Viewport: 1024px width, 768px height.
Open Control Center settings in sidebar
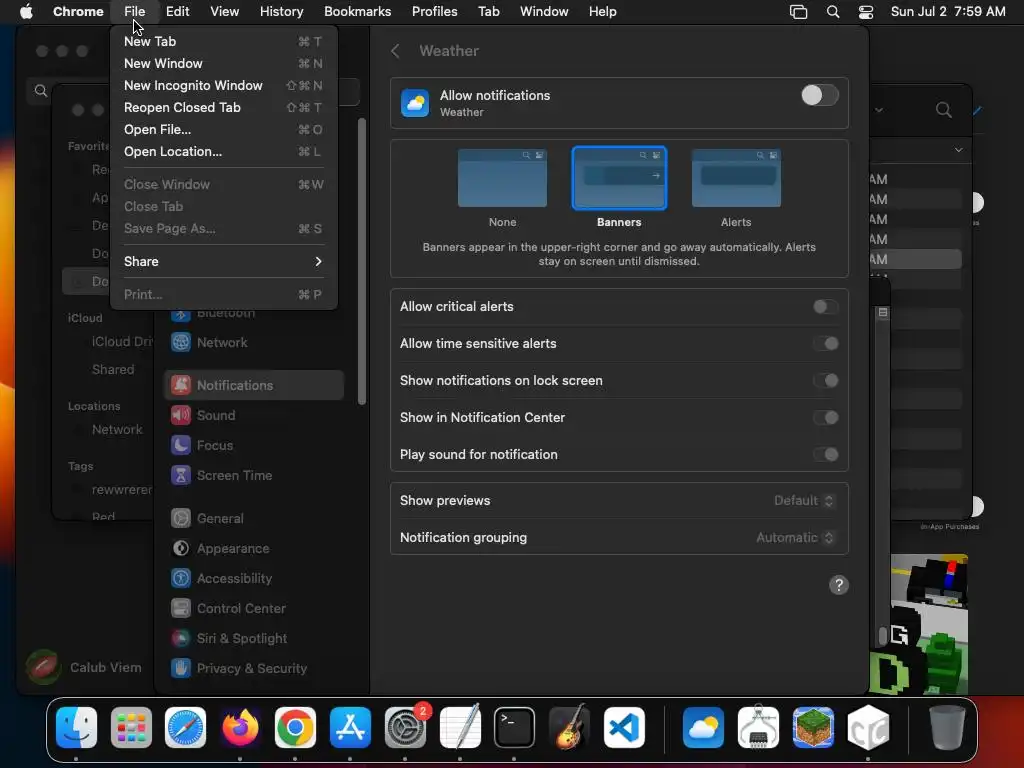255,609
